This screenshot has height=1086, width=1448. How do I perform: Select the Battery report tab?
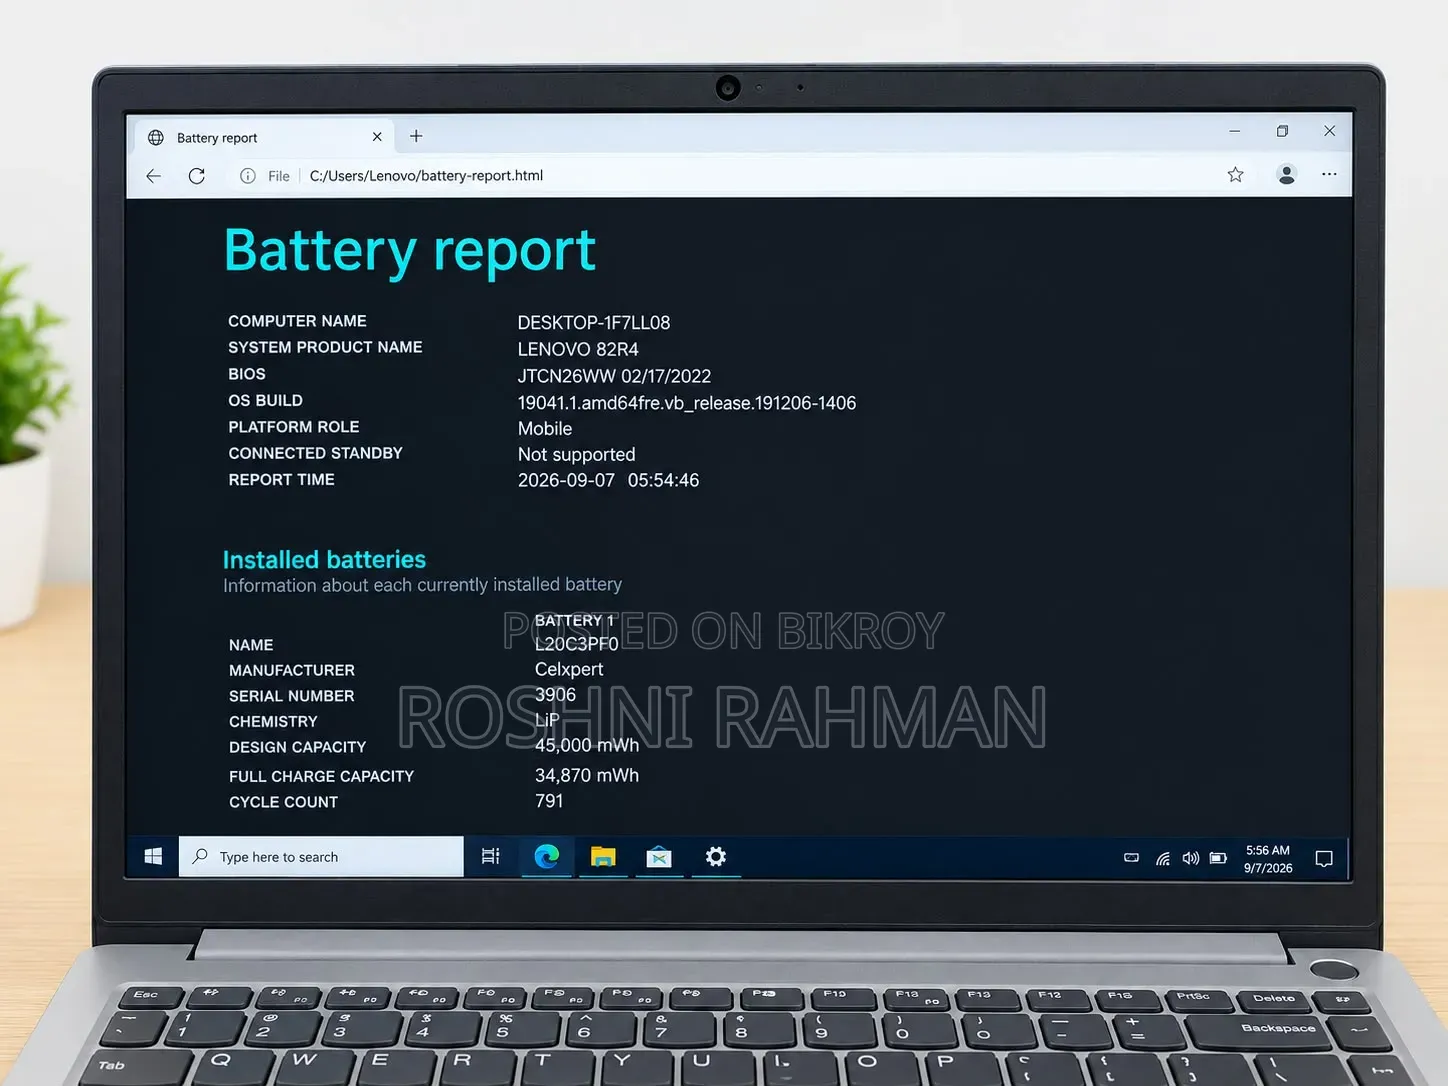coord(264,137)
